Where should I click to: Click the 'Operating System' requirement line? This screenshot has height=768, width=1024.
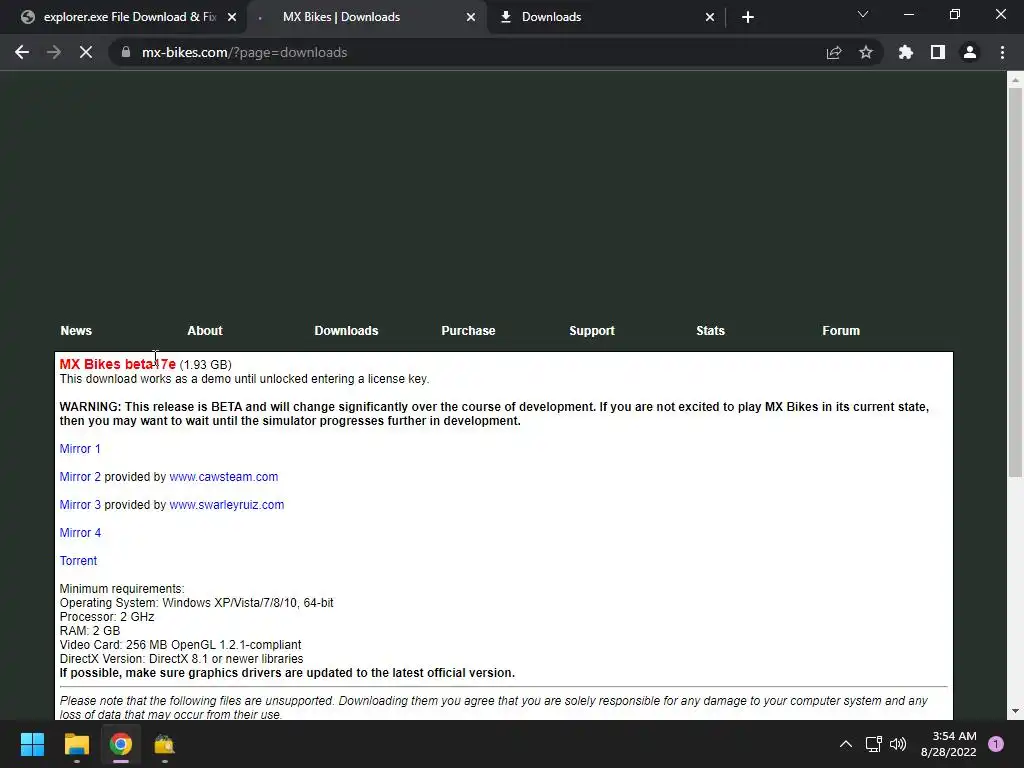197,603
